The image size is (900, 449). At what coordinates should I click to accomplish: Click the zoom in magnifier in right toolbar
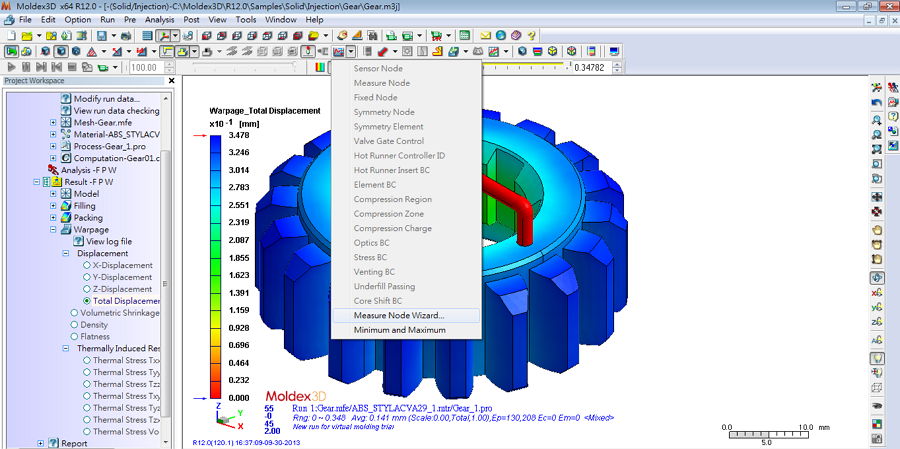click(876, 120)
